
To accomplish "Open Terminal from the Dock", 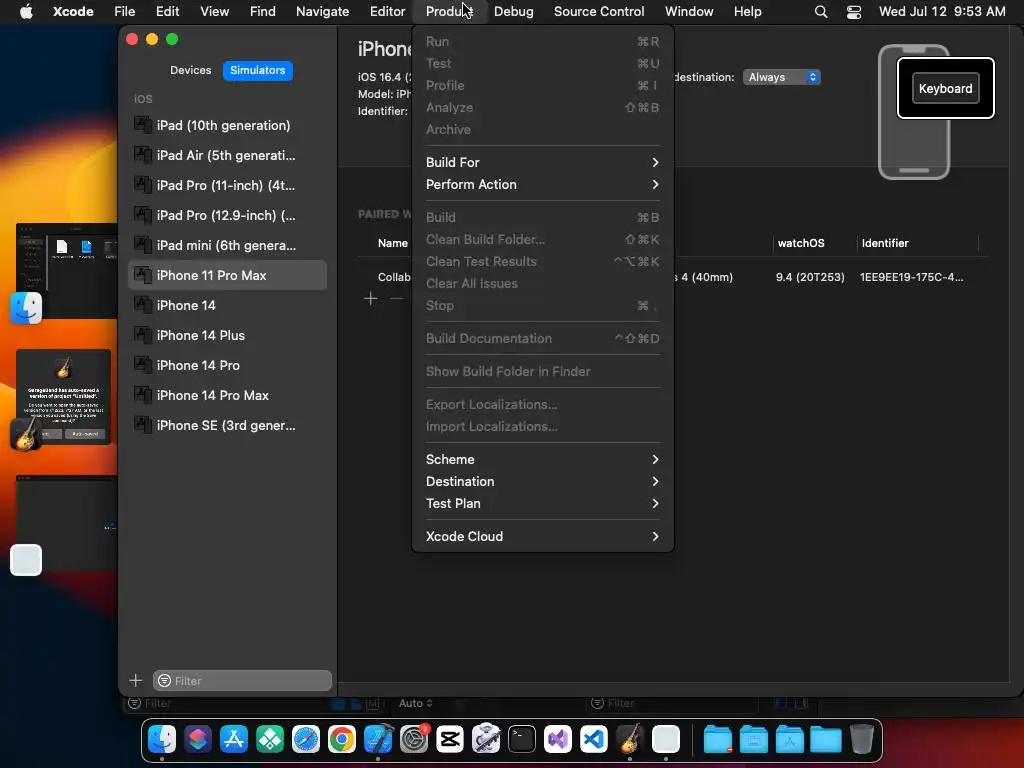I will coord(522,740).
